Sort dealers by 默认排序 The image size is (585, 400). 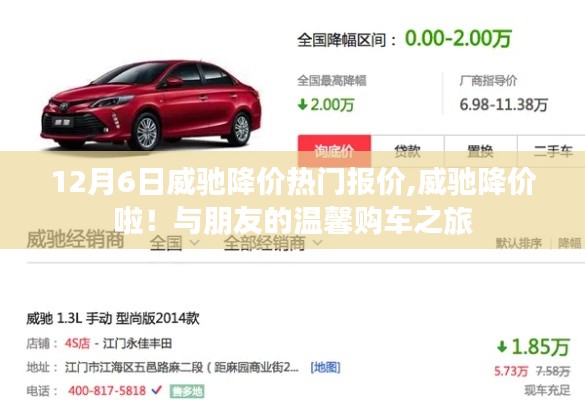coord(519,243)
